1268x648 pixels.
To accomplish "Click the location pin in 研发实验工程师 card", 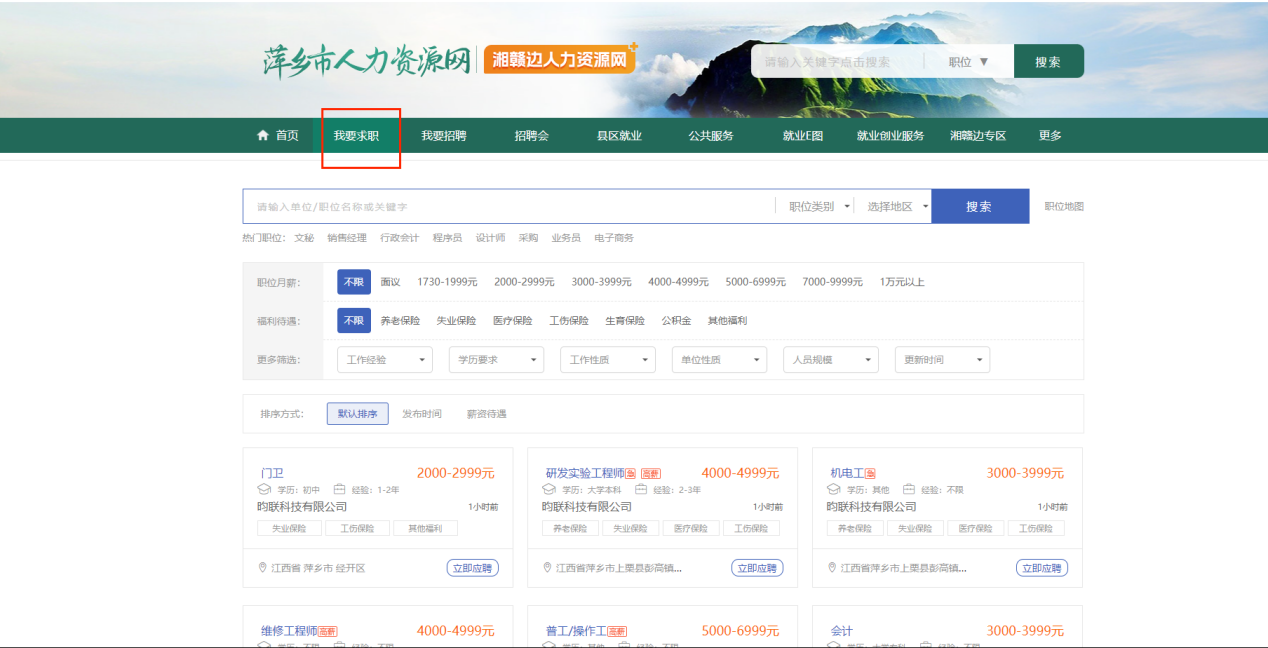I will [x=548, y=568].
